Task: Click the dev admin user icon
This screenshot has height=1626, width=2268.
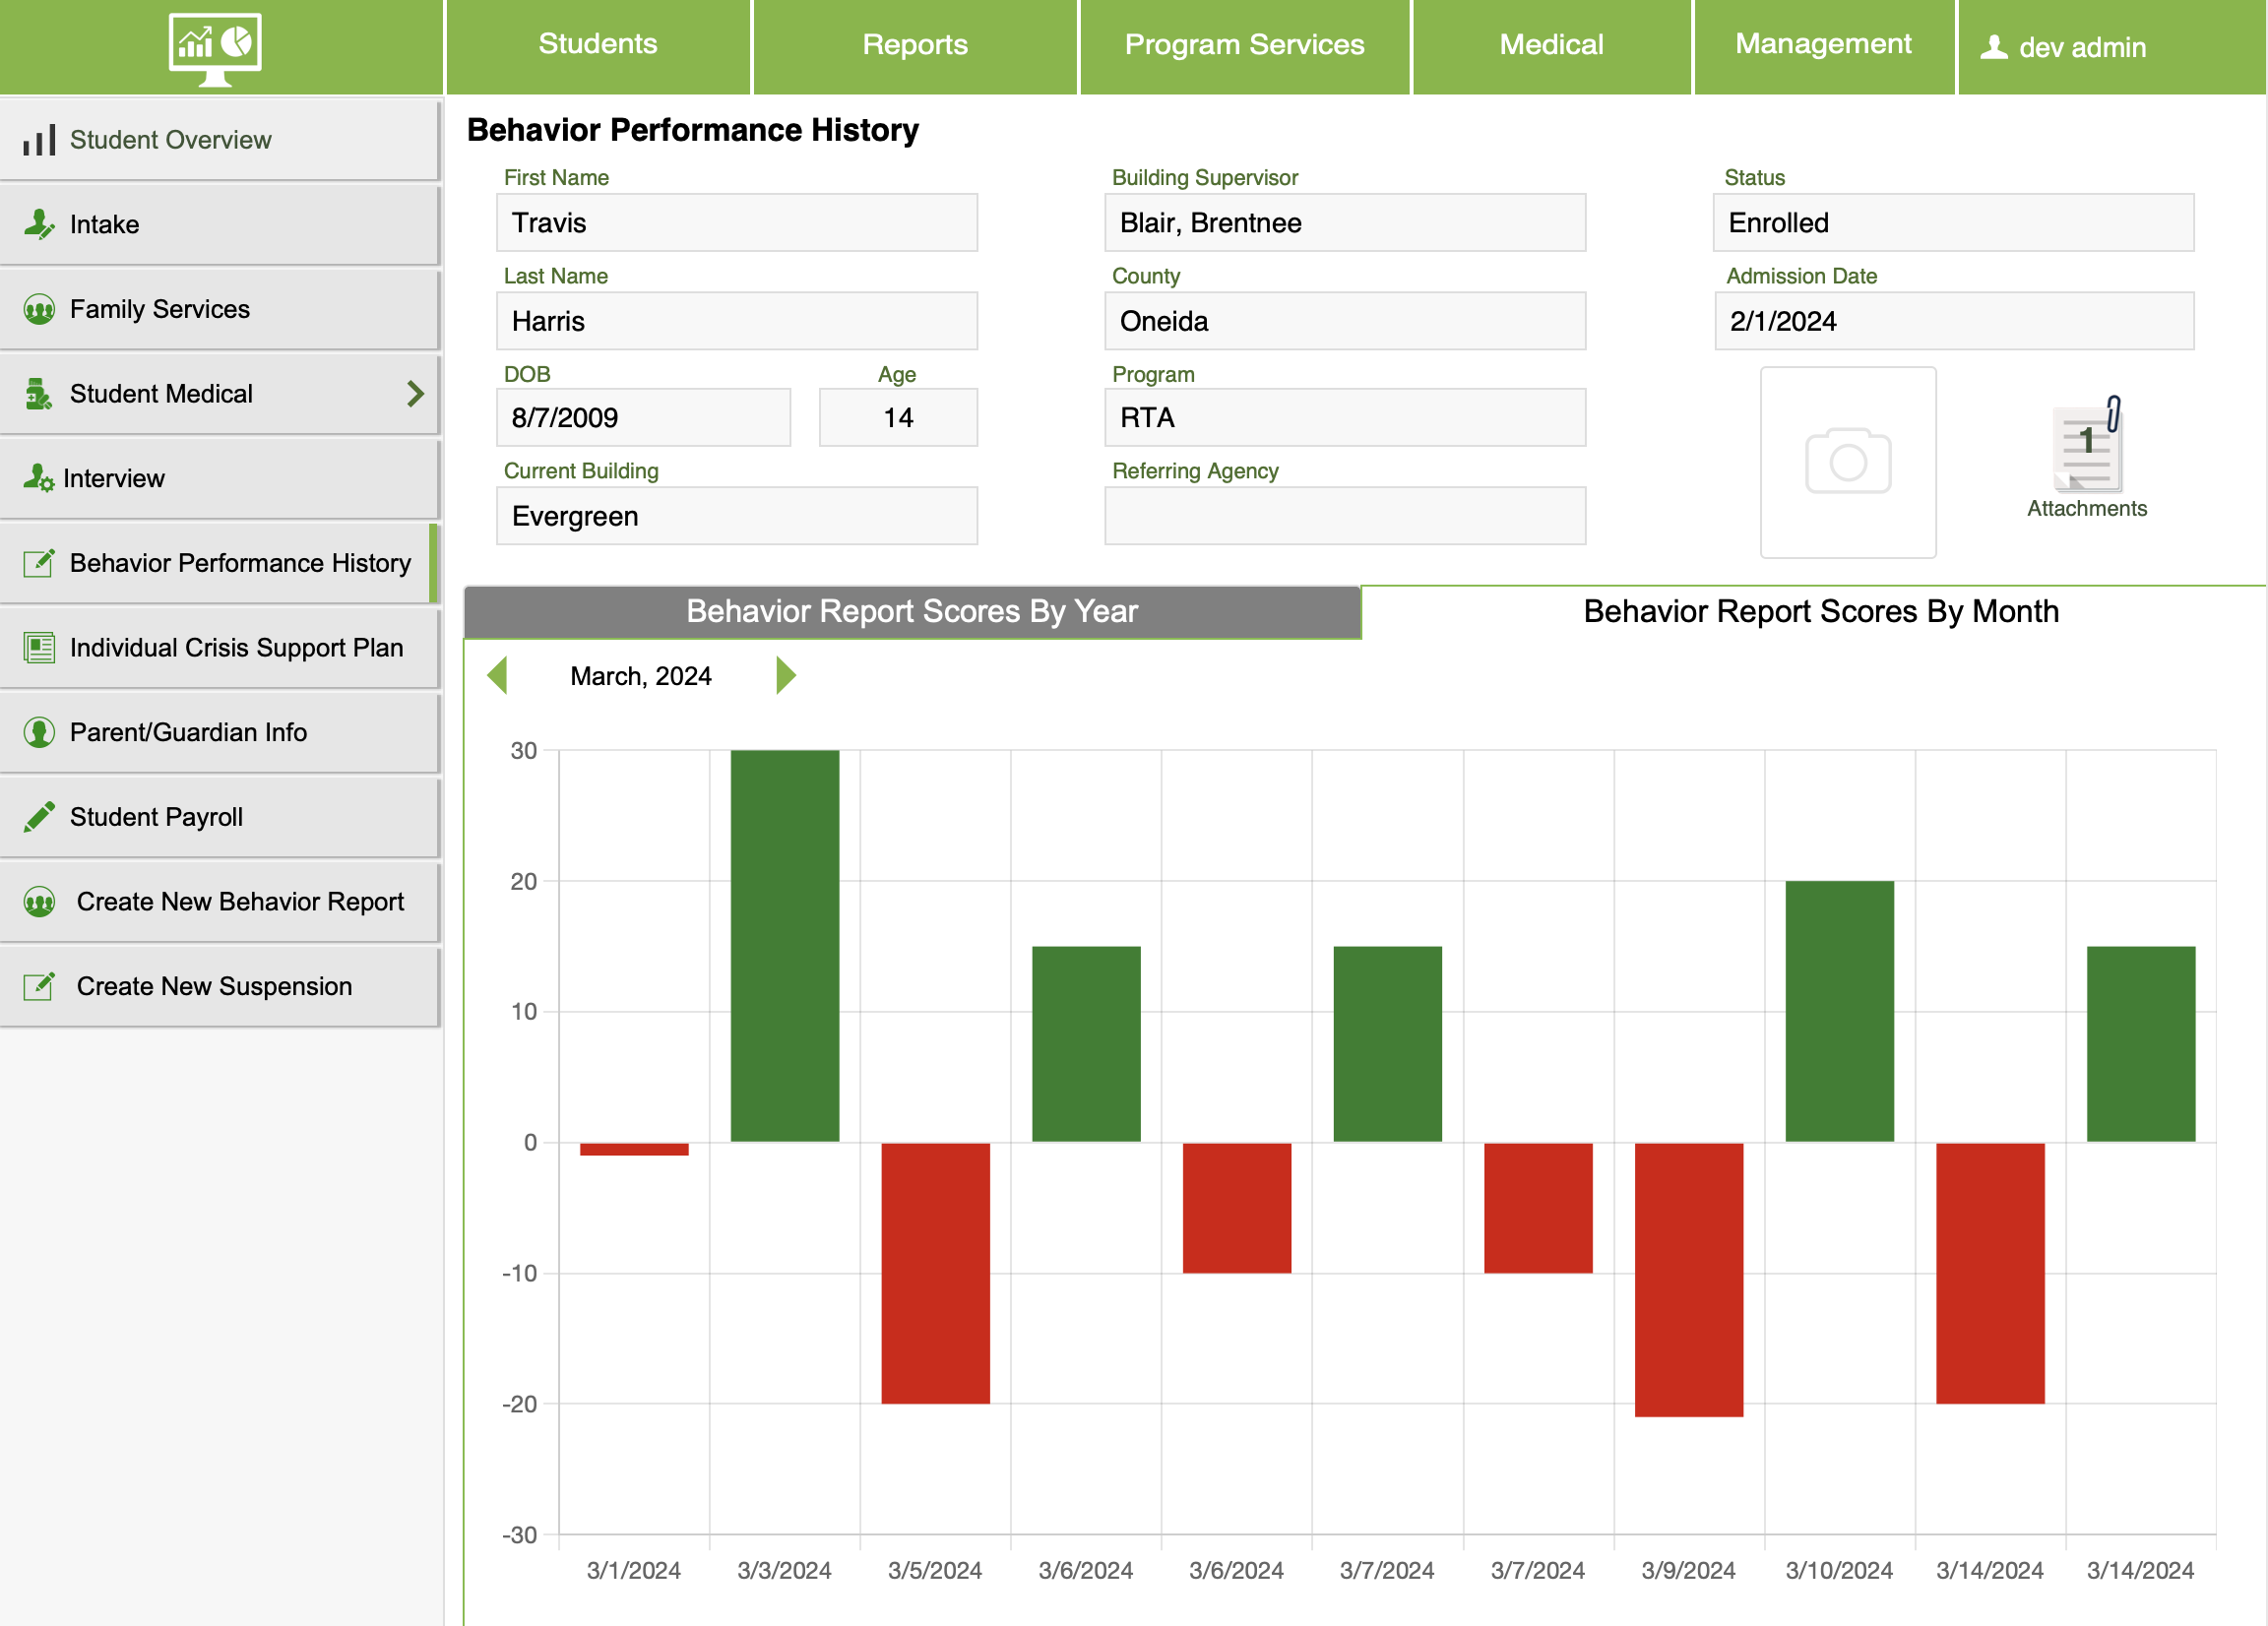Action: pyautogui.click(x=1994, y=47)
